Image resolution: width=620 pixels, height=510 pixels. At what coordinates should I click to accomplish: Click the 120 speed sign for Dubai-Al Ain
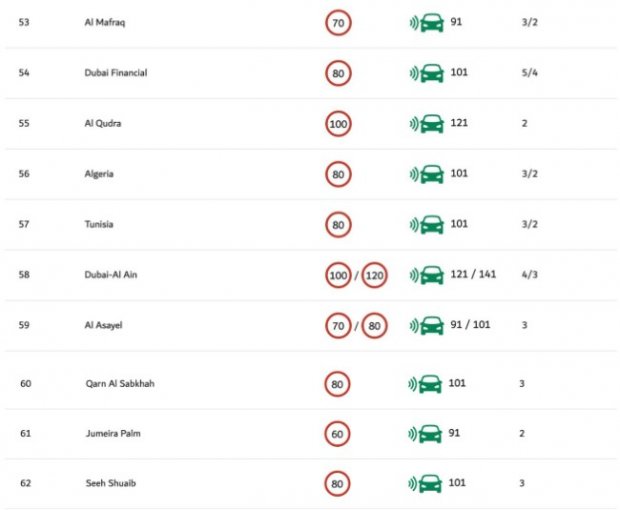tap(374, 275)
